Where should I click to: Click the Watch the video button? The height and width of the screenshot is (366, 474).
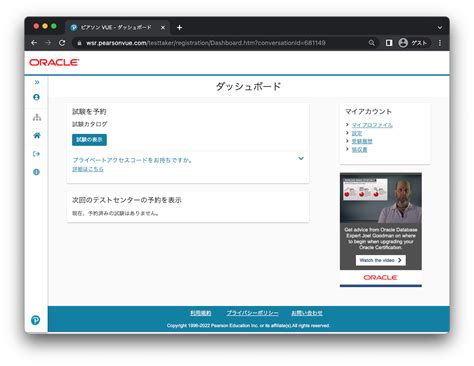pos(381,260)
